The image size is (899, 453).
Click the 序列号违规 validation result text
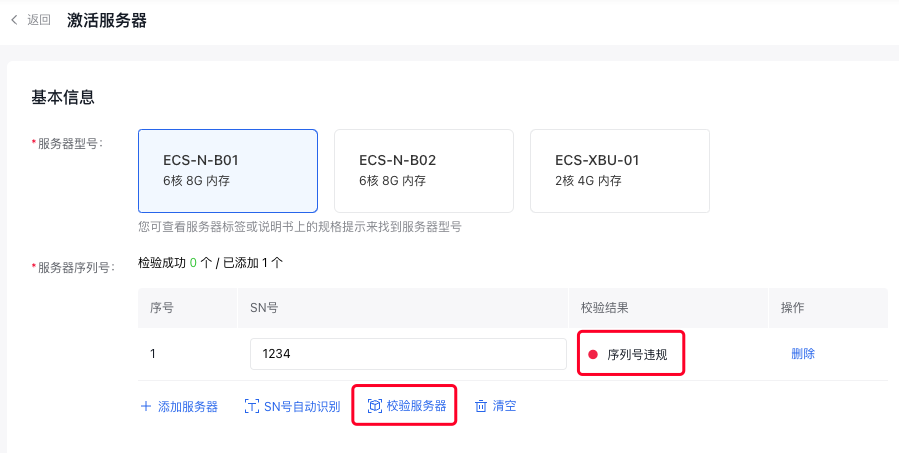(637, 354)
